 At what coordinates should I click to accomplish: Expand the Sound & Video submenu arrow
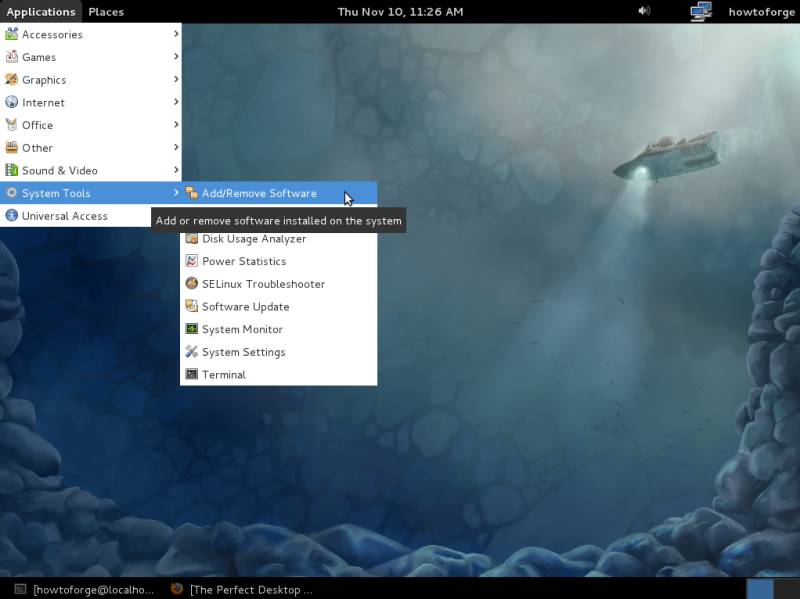176,170
